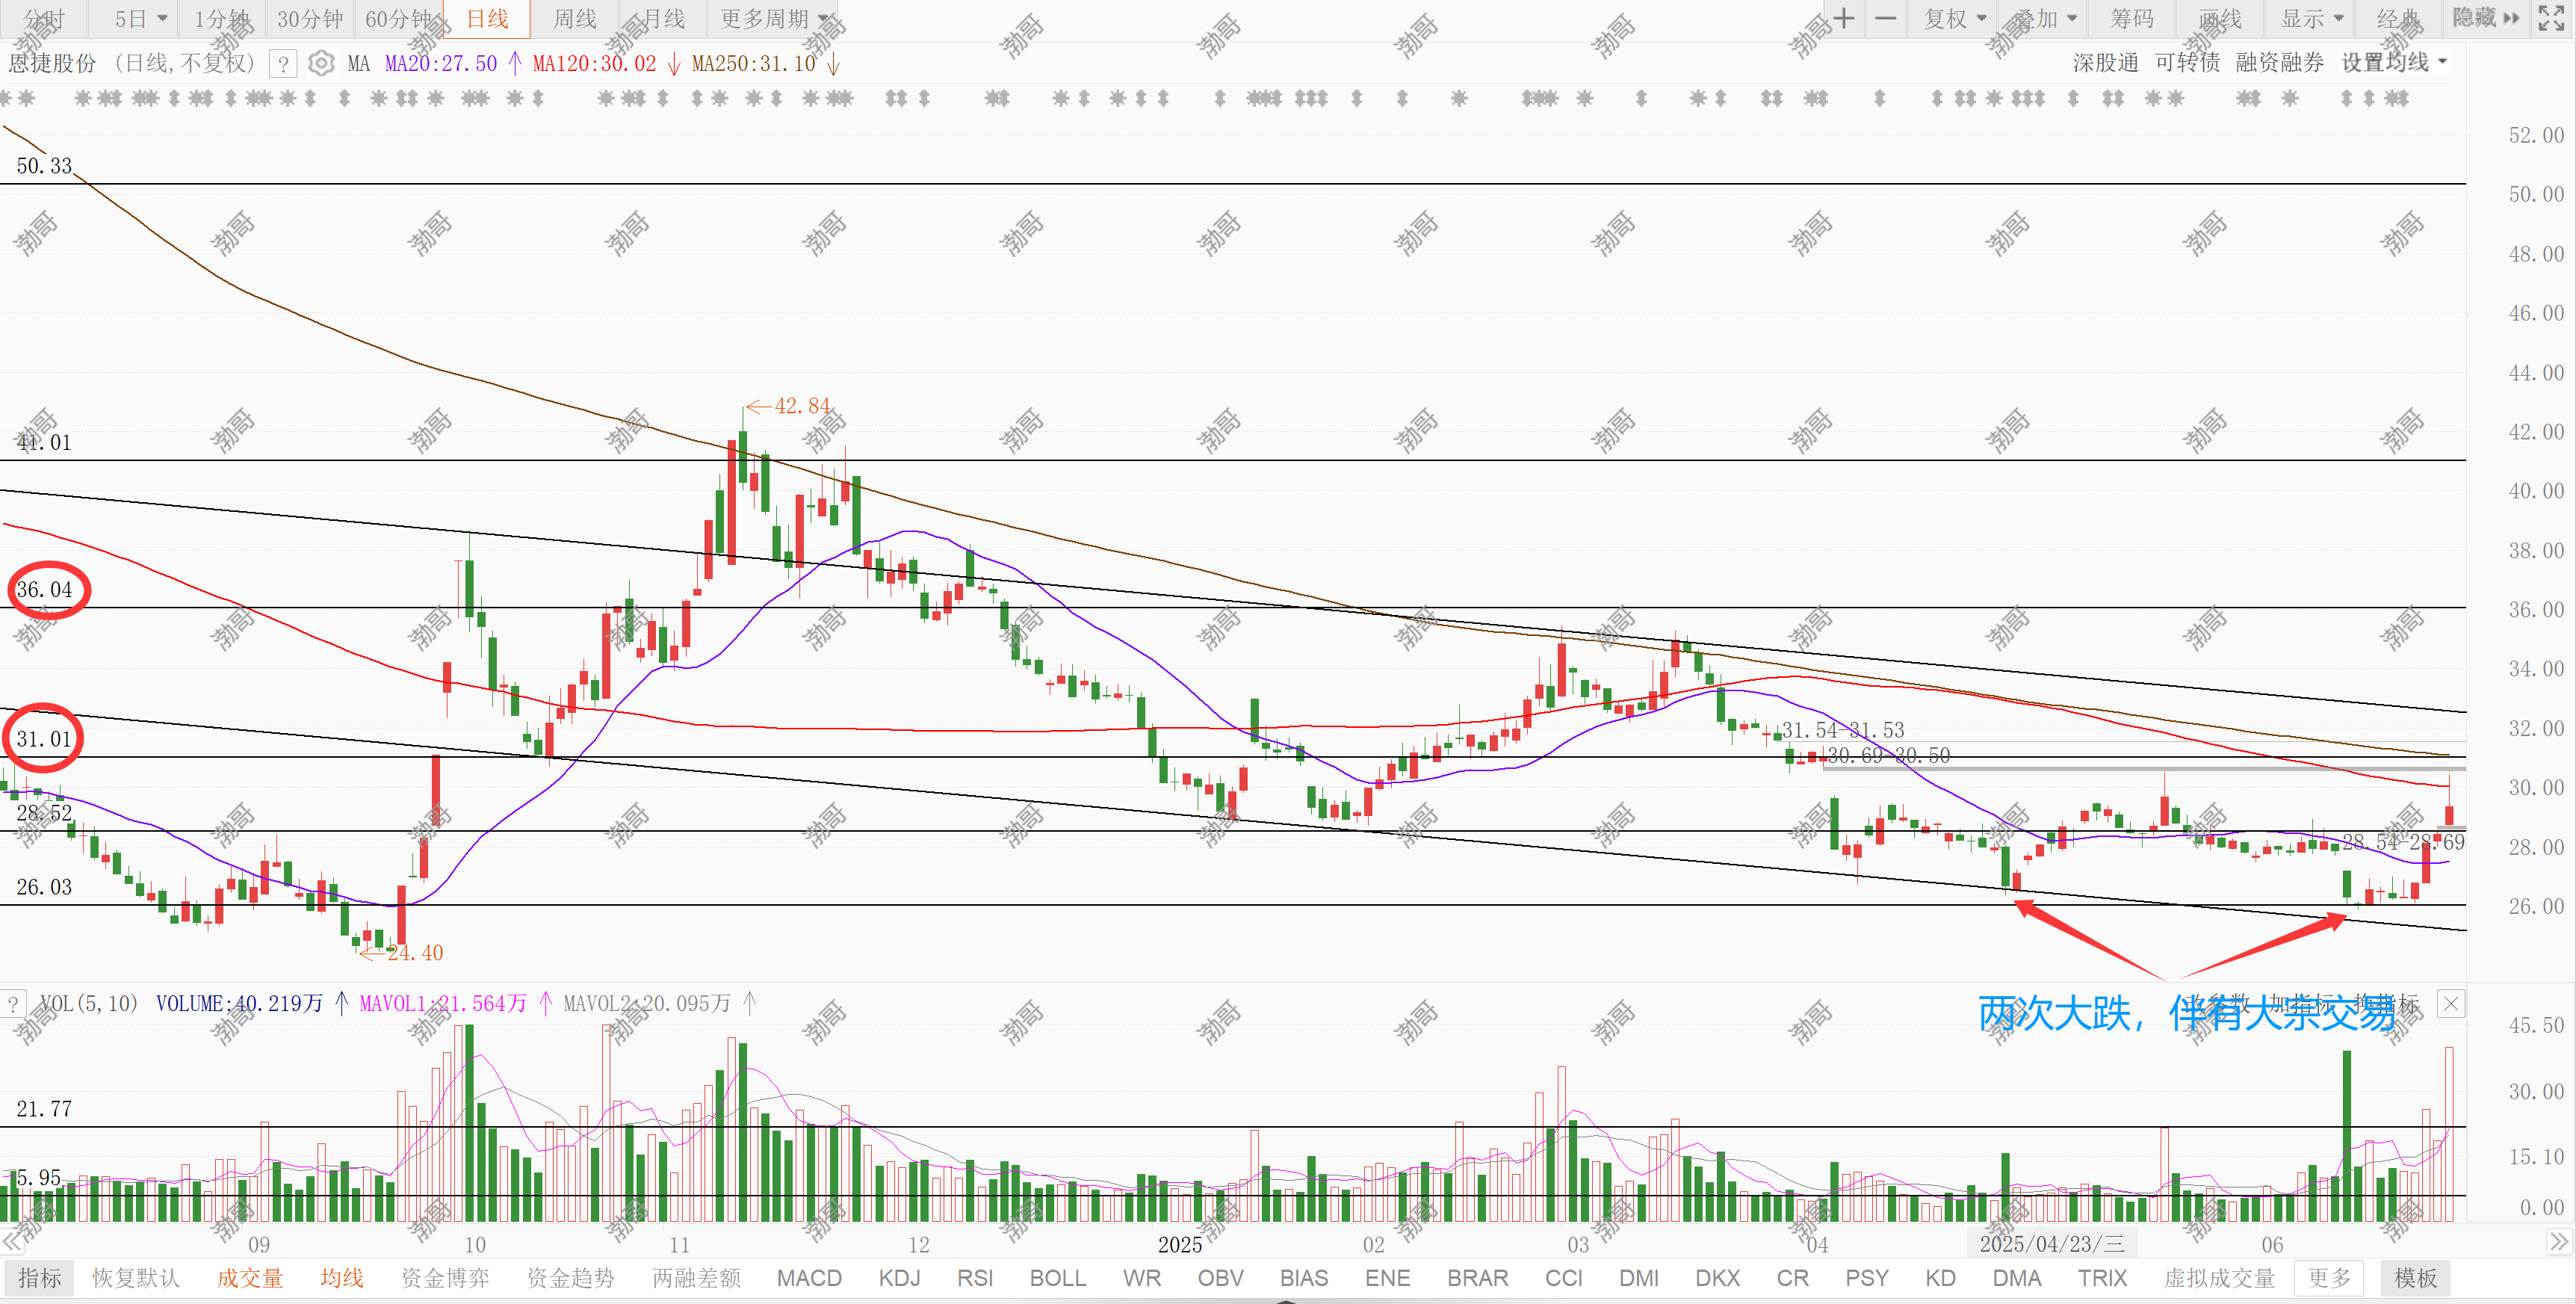Open 更多 indicators button

pos(2330,1278)
